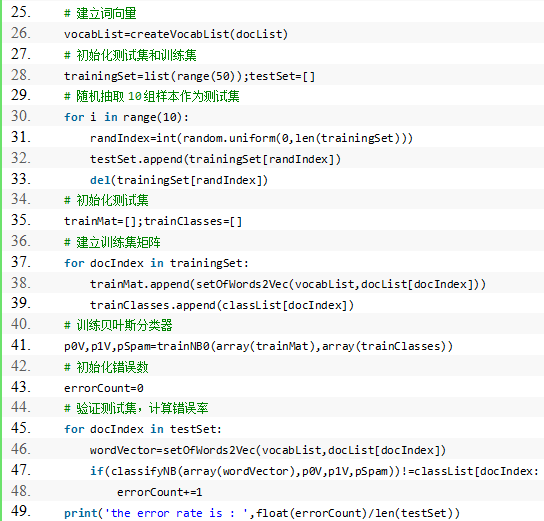This screenshot has width=544, height=521.
Task: Click 'trainMat=[];trainClasses=[]' code line
Action: (x=153, y=221)
